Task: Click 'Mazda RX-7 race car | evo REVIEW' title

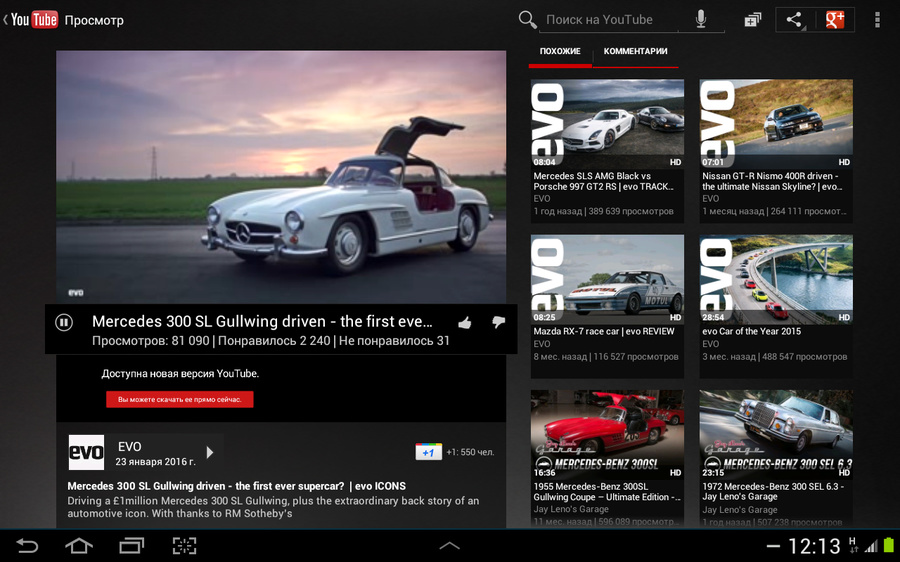Action: pyautogui.click(x=604, y=331)
